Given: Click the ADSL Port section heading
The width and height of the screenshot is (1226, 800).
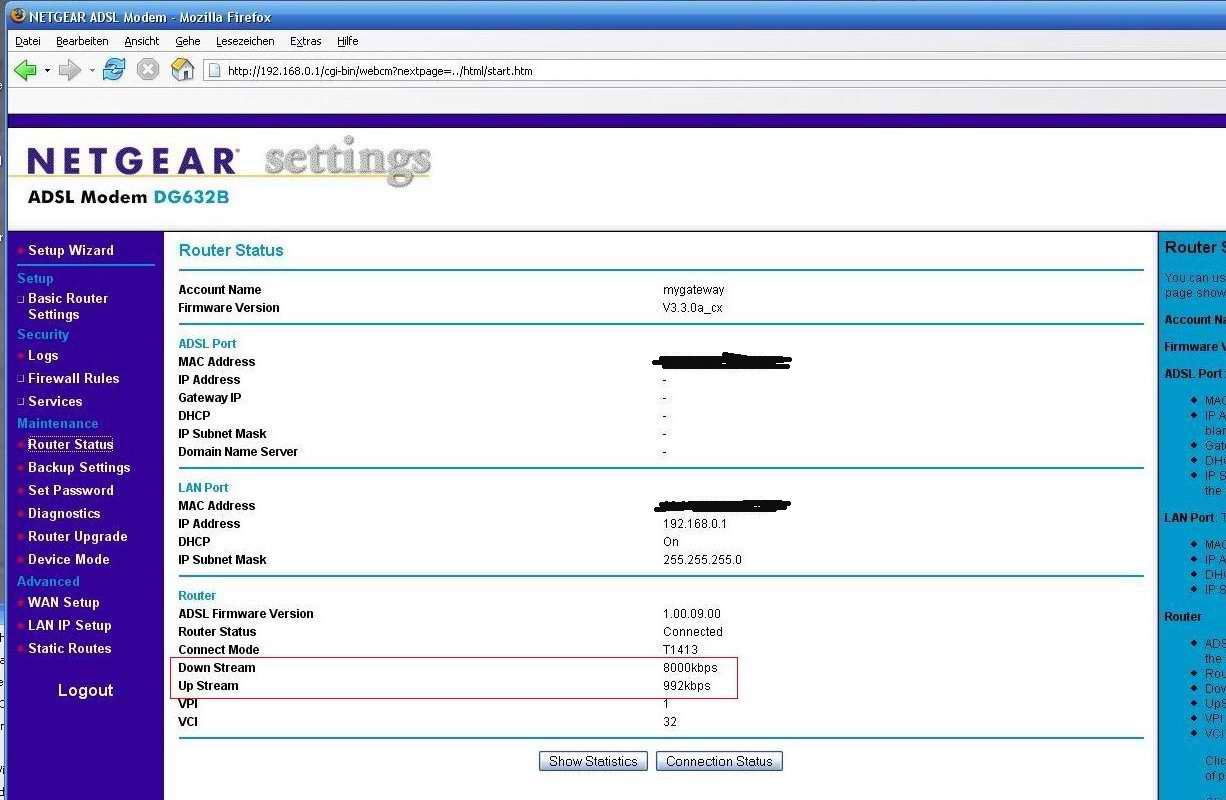Looking at the screenshot, I should click(207, 344).
